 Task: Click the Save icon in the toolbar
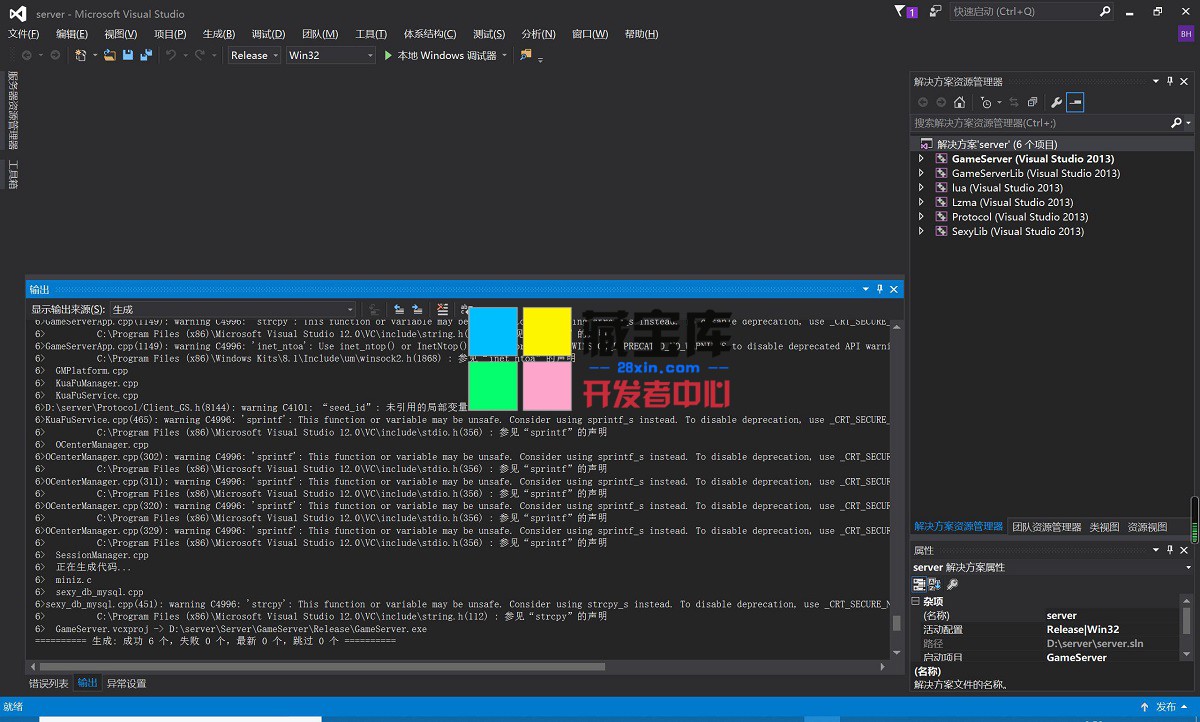[x=128, y=55]
